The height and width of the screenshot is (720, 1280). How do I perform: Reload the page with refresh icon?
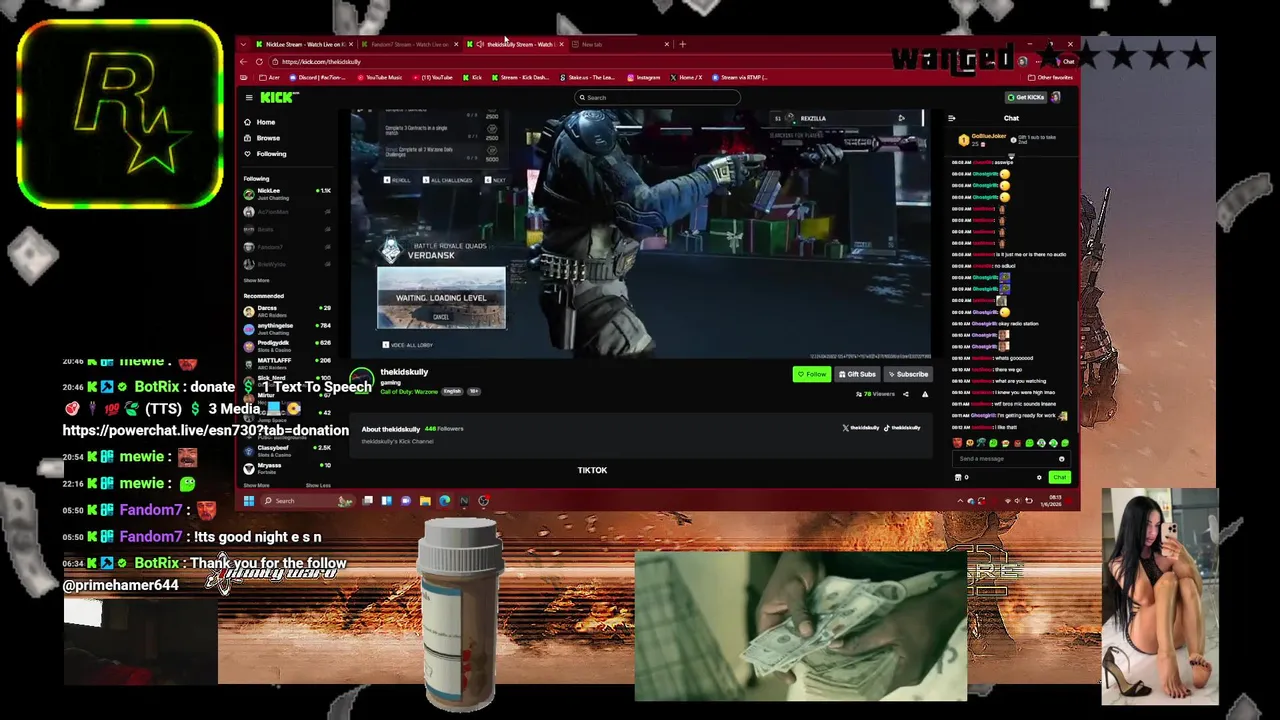[260, 62]
